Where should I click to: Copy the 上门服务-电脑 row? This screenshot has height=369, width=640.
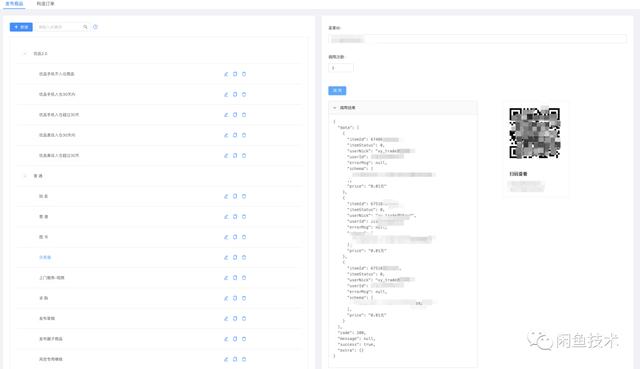[235, 278]
